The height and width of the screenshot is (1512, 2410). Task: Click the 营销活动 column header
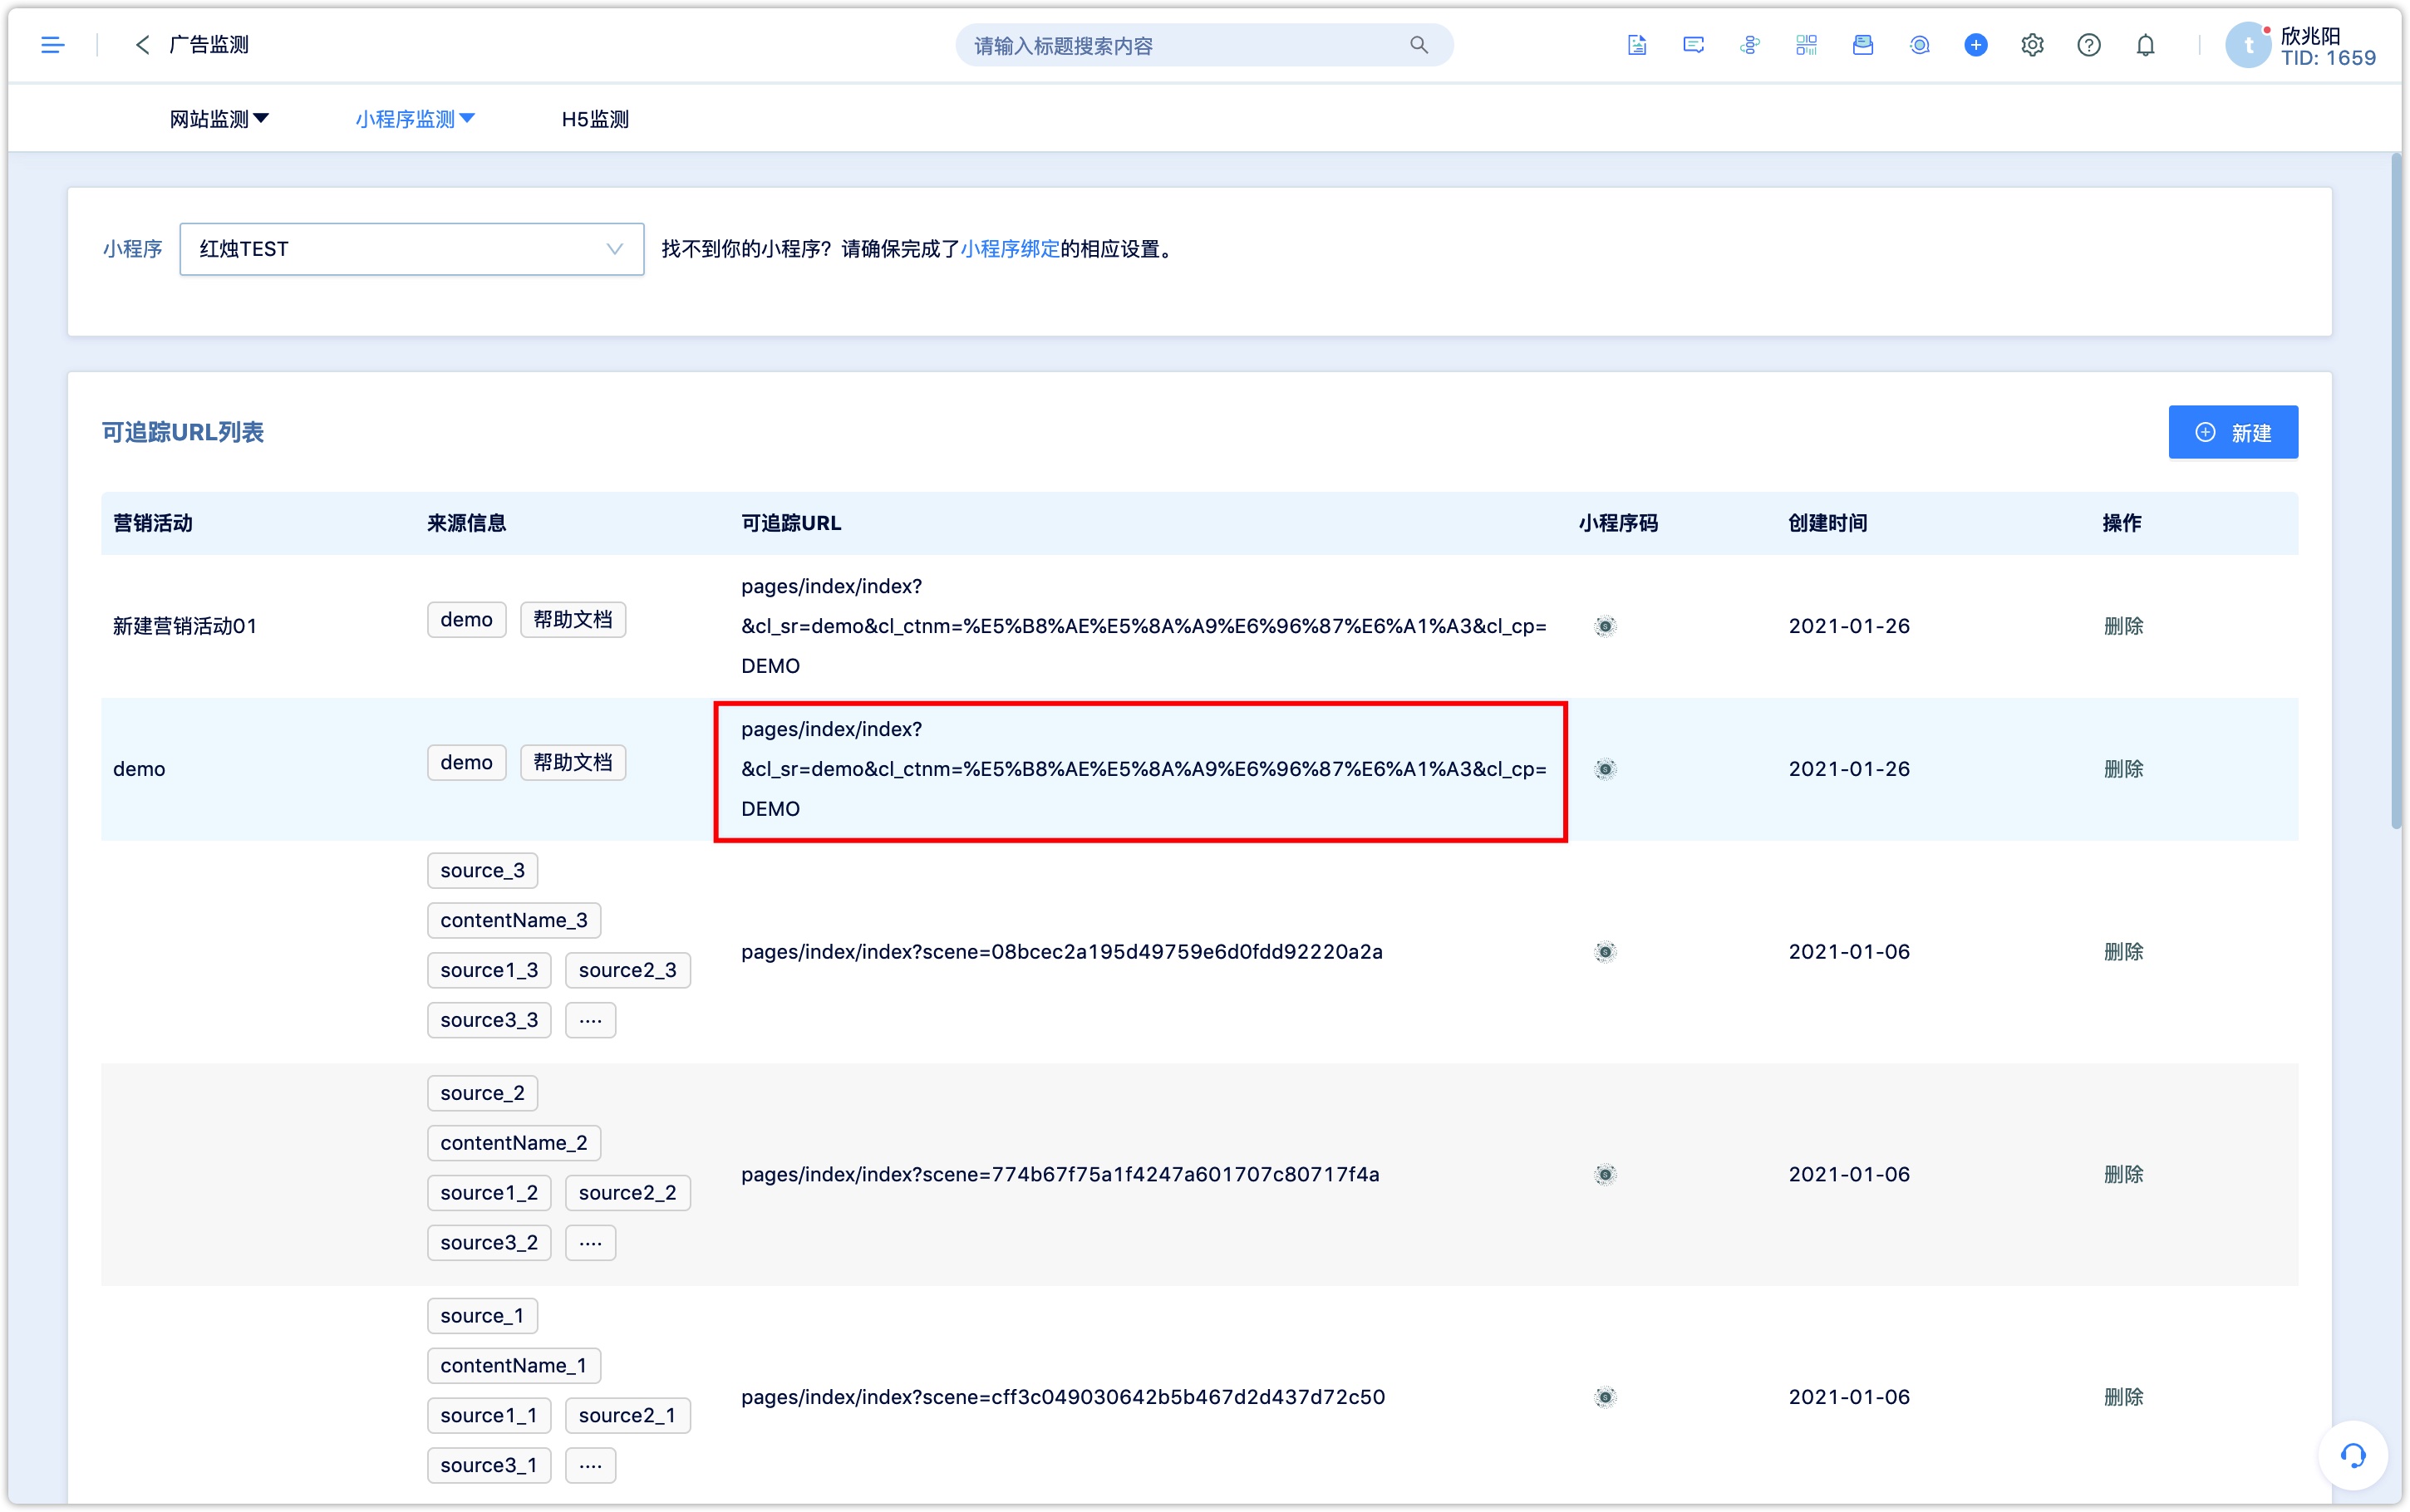point(153,523)
